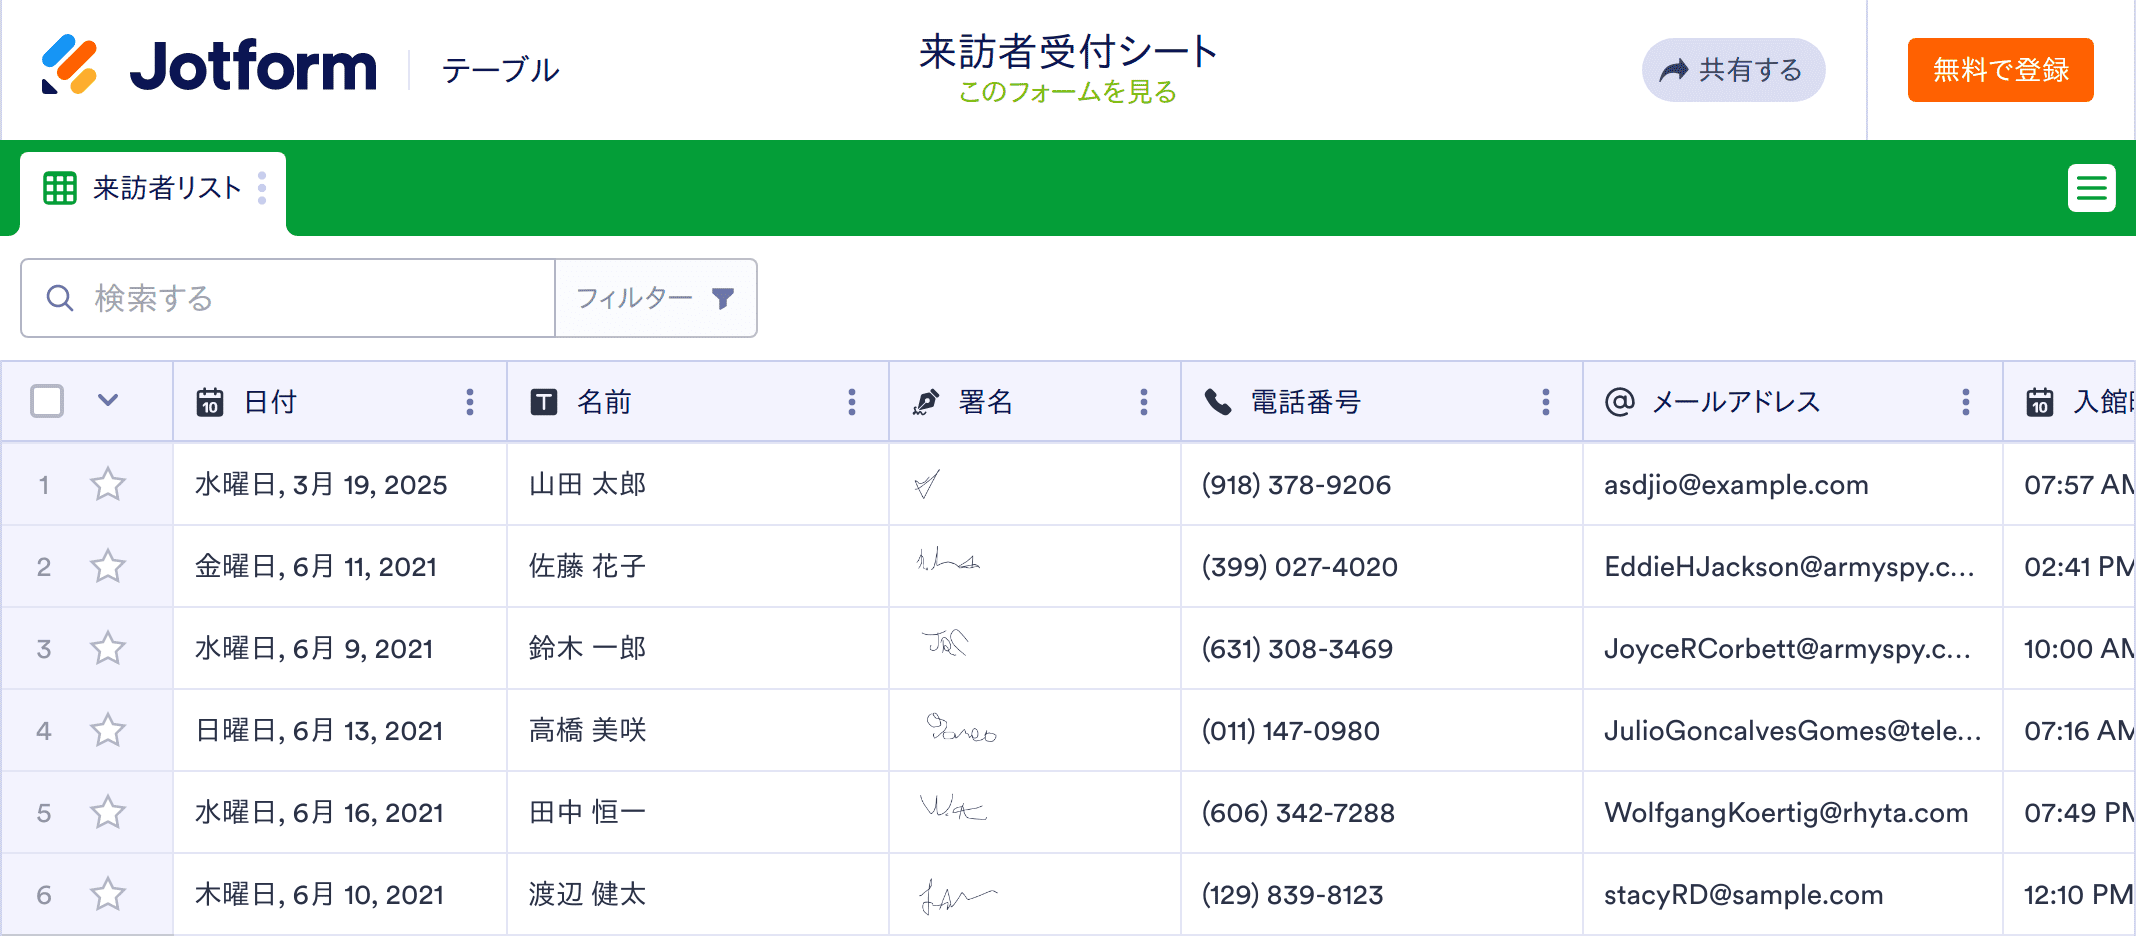2136x936 pixels.
Task: Click the Jotform logo icon
Action: 69,66
